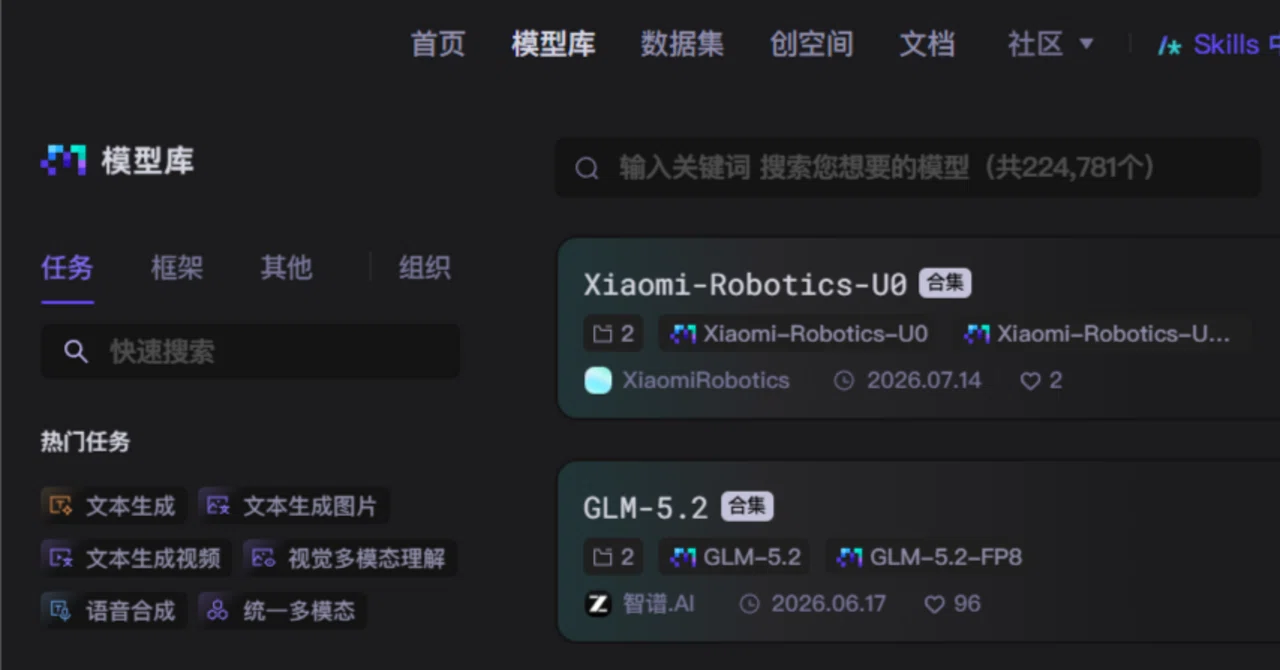The image size is (1280, 670).
Task: Click the 统一多模态 tag icon
Action: [218, 610]
